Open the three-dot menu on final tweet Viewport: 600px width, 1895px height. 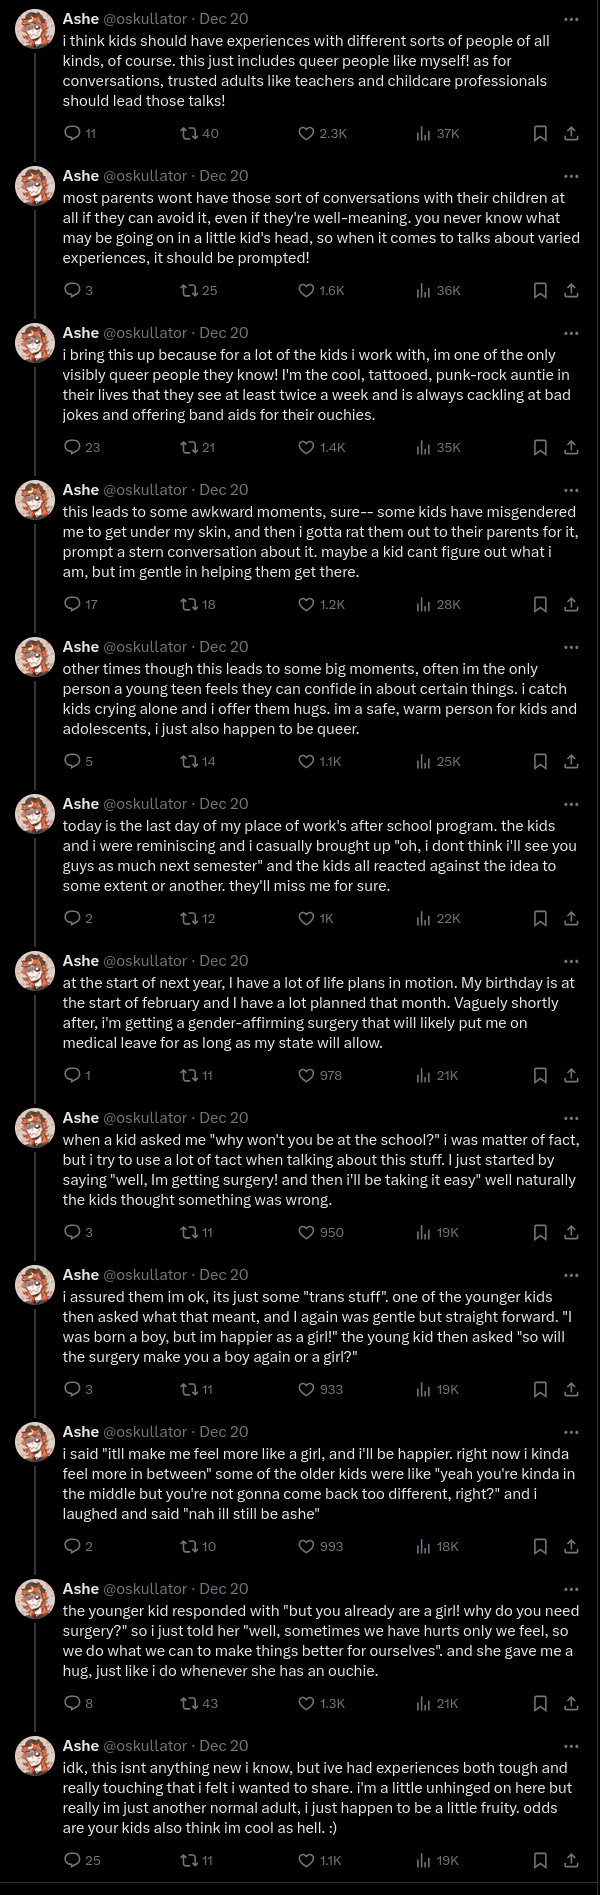[571, 1746]
